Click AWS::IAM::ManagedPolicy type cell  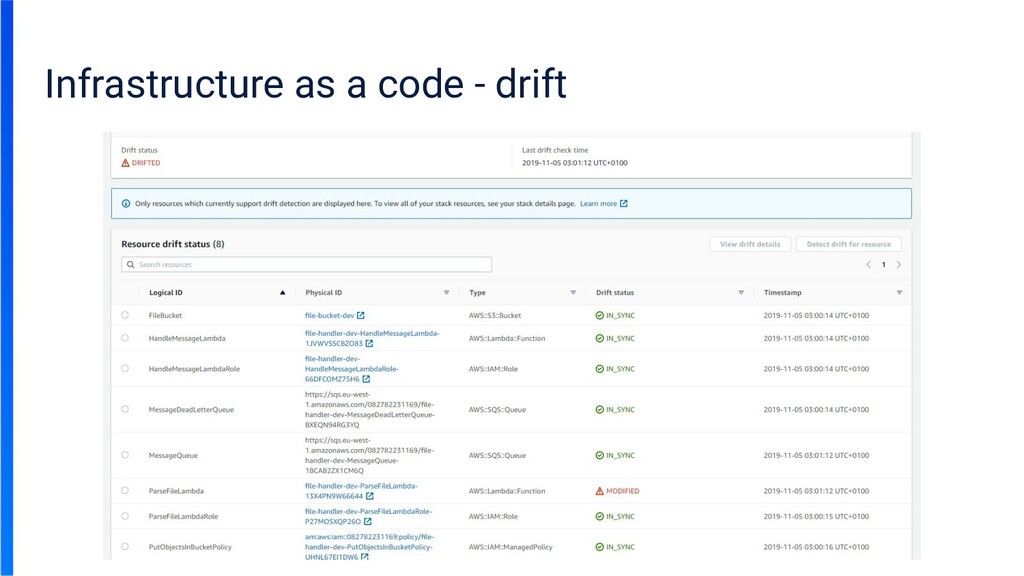[x=511, y=547]
